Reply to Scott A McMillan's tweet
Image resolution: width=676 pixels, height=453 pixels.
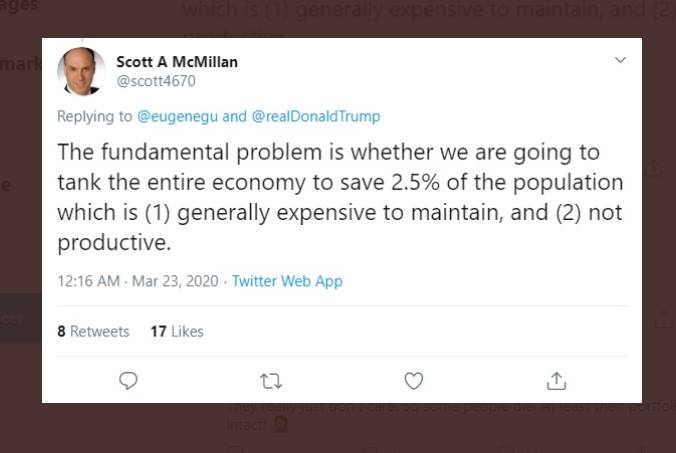point(128,380)
